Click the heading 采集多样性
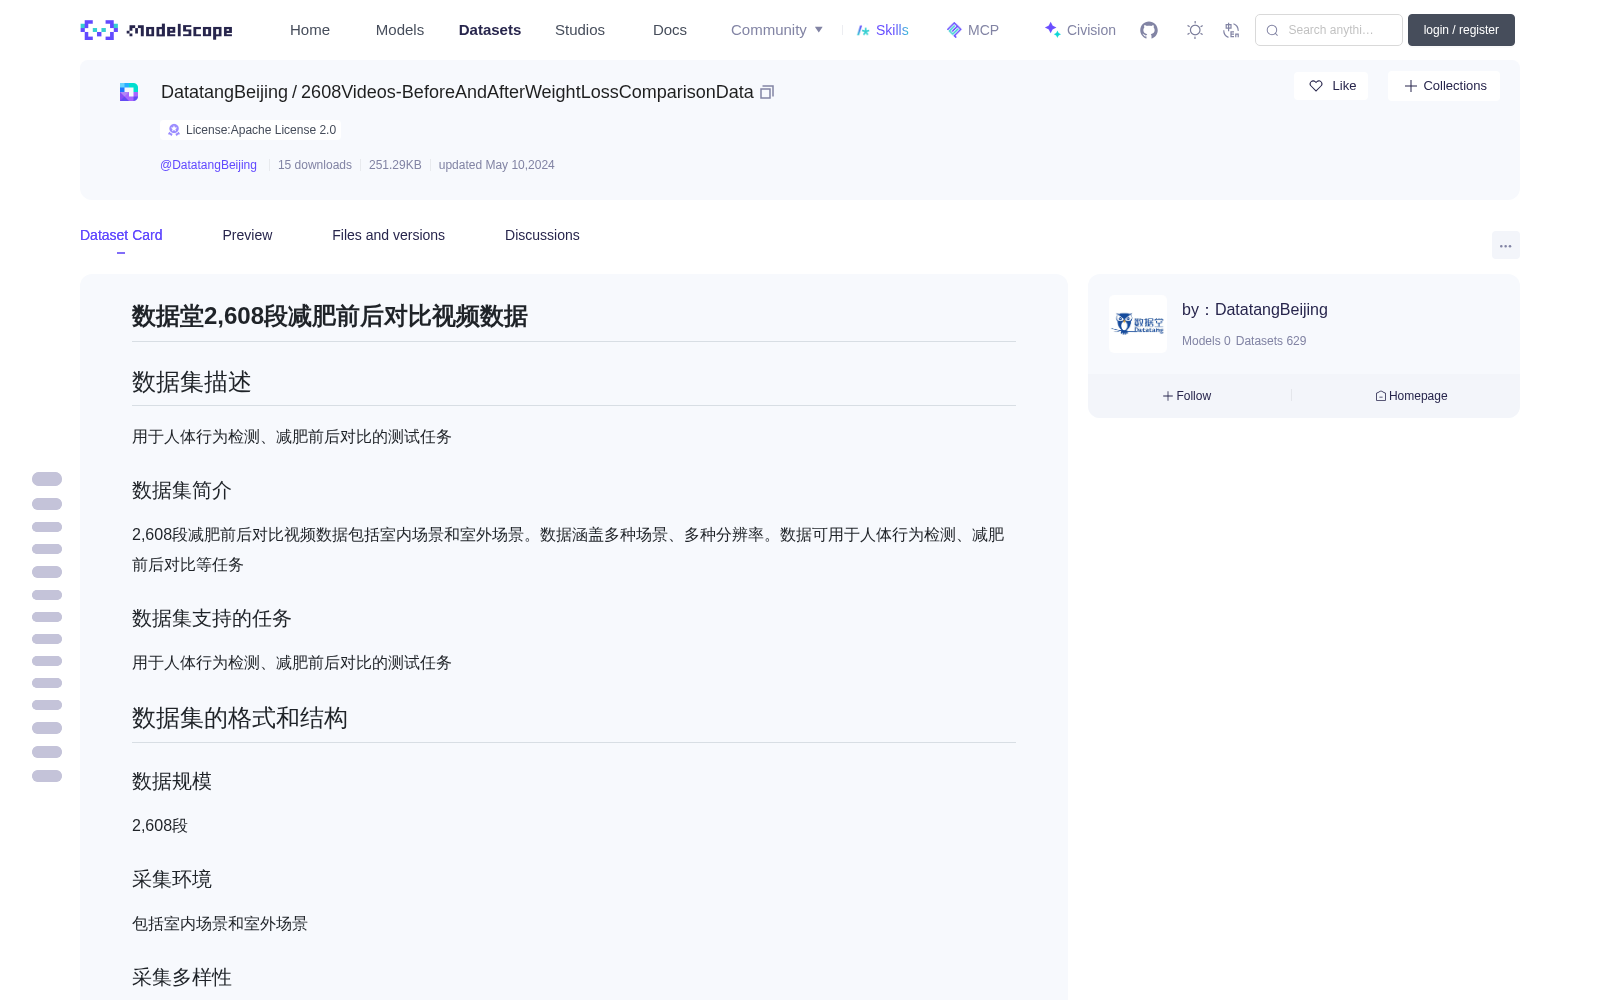 point(182,978)
